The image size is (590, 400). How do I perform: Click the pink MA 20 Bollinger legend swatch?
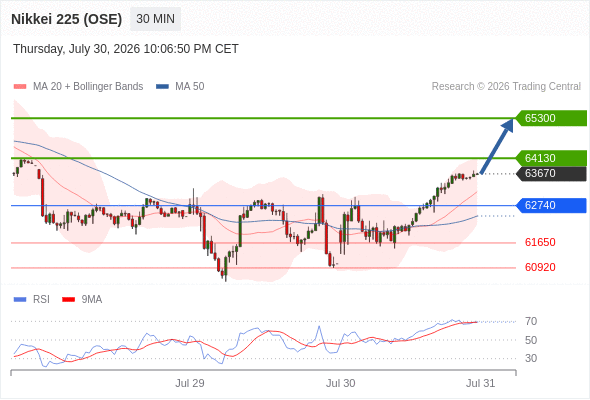tap(20, 87)
